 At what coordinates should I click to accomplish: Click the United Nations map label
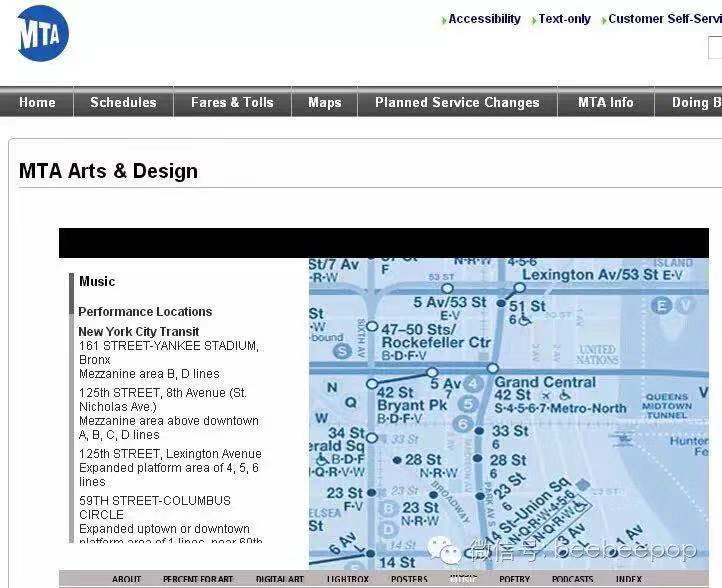point(597,354)
